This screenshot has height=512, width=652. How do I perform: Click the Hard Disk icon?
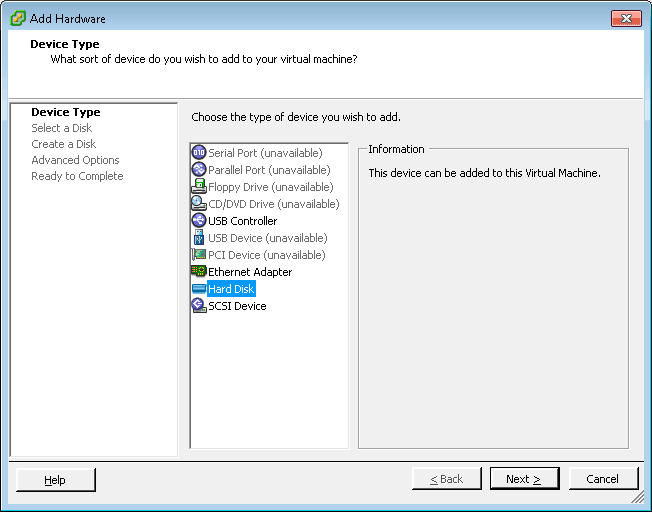198,289
